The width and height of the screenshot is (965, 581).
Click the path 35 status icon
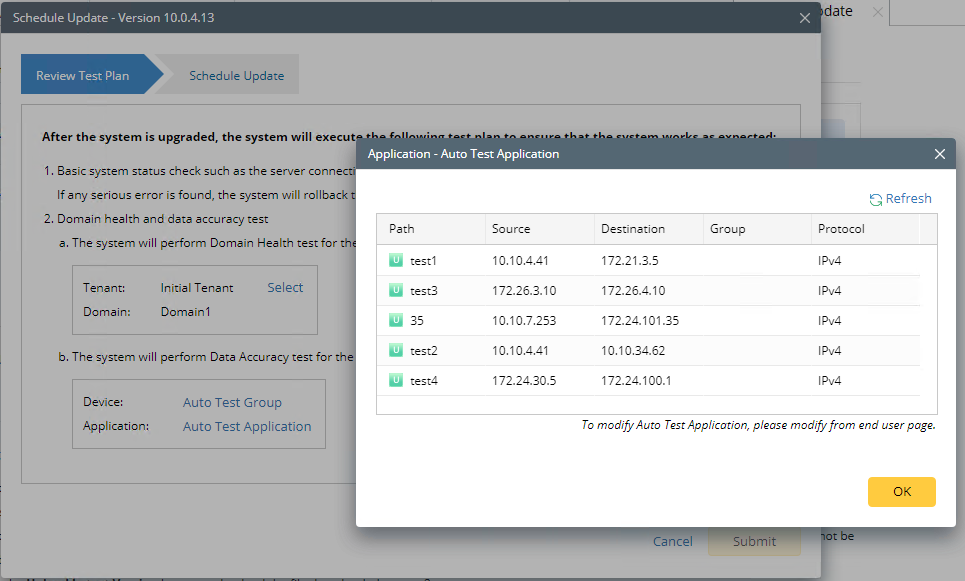396,321
